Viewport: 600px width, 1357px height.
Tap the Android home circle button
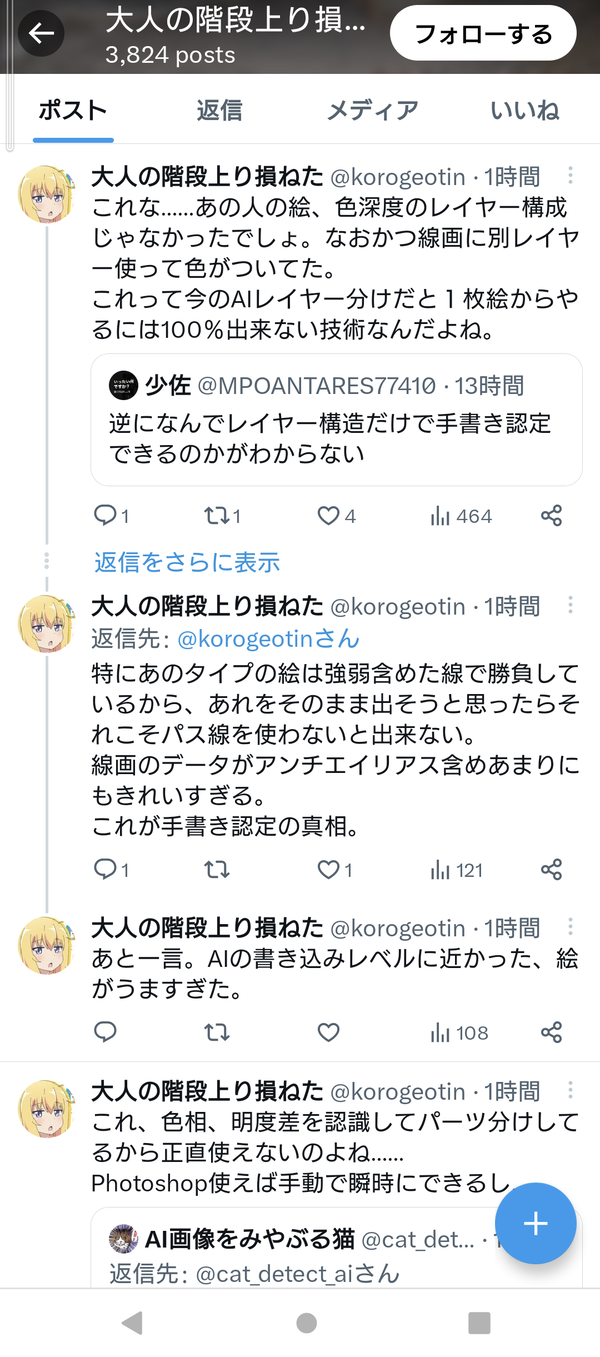coord(306,1323)
